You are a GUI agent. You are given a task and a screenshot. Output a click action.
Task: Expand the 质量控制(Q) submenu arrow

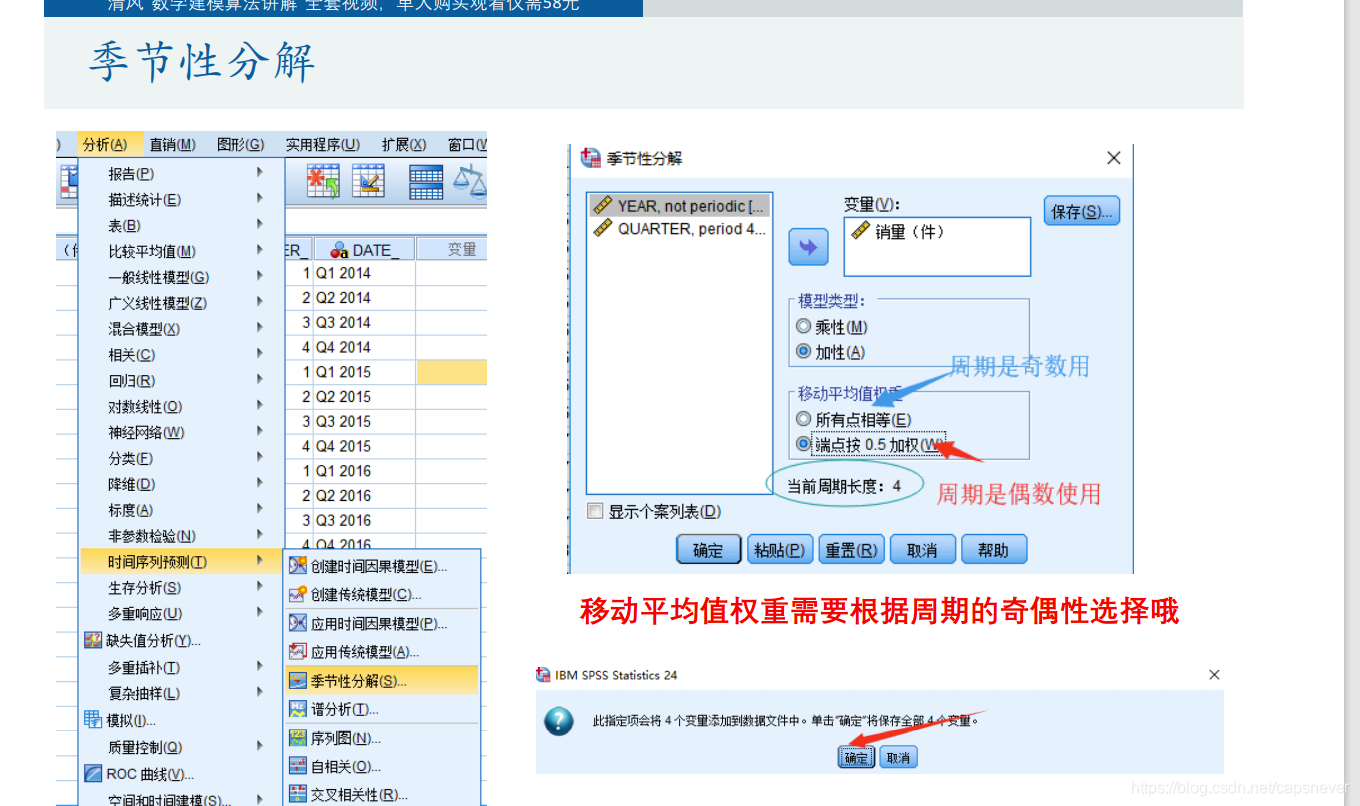click(260, 746)
